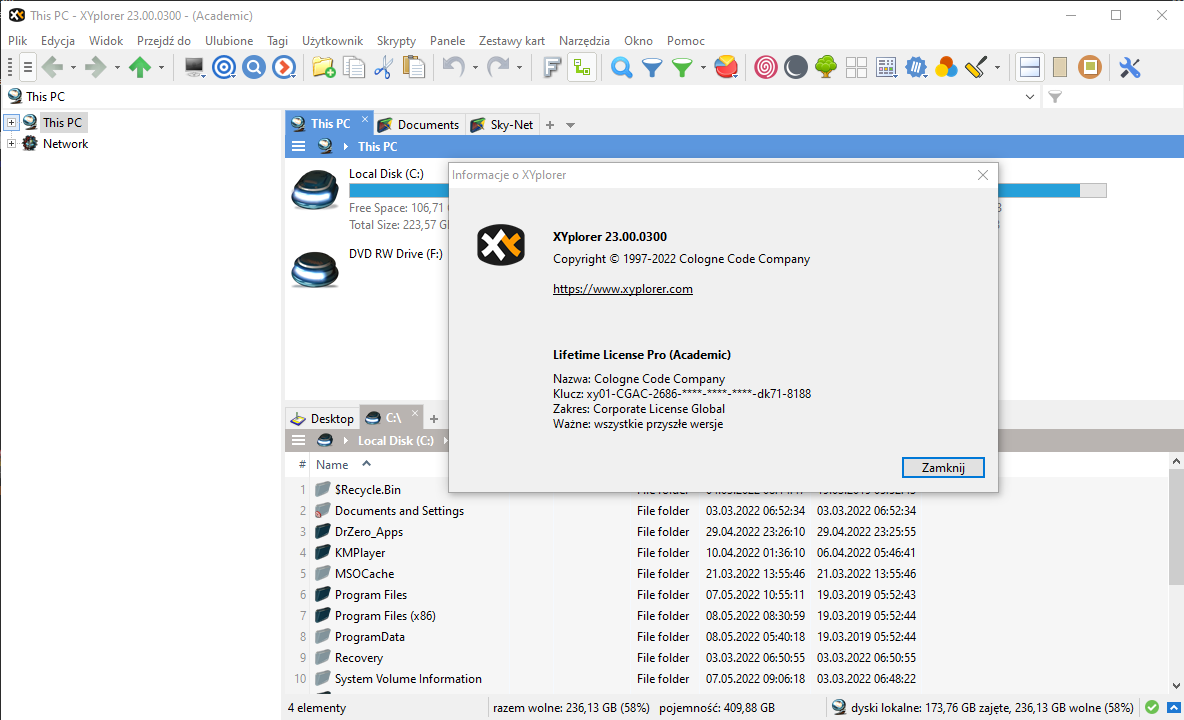
Task: Click the details grid view toolbar icon
Action: pyautogui.click(x=886, y=68)
